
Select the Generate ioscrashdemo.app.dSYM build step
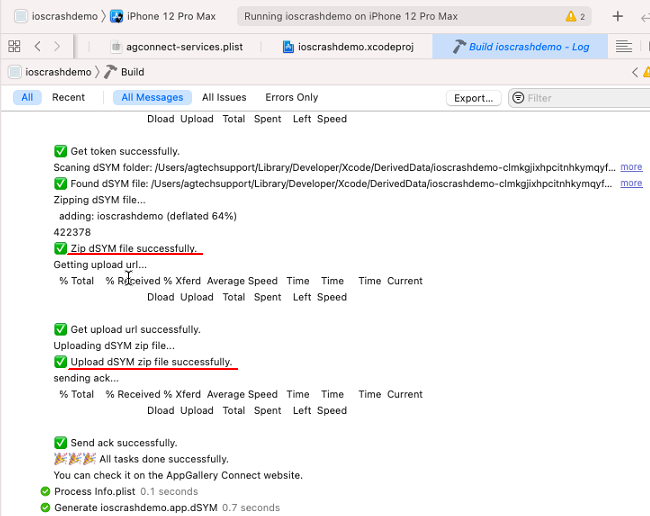point(136,508)
